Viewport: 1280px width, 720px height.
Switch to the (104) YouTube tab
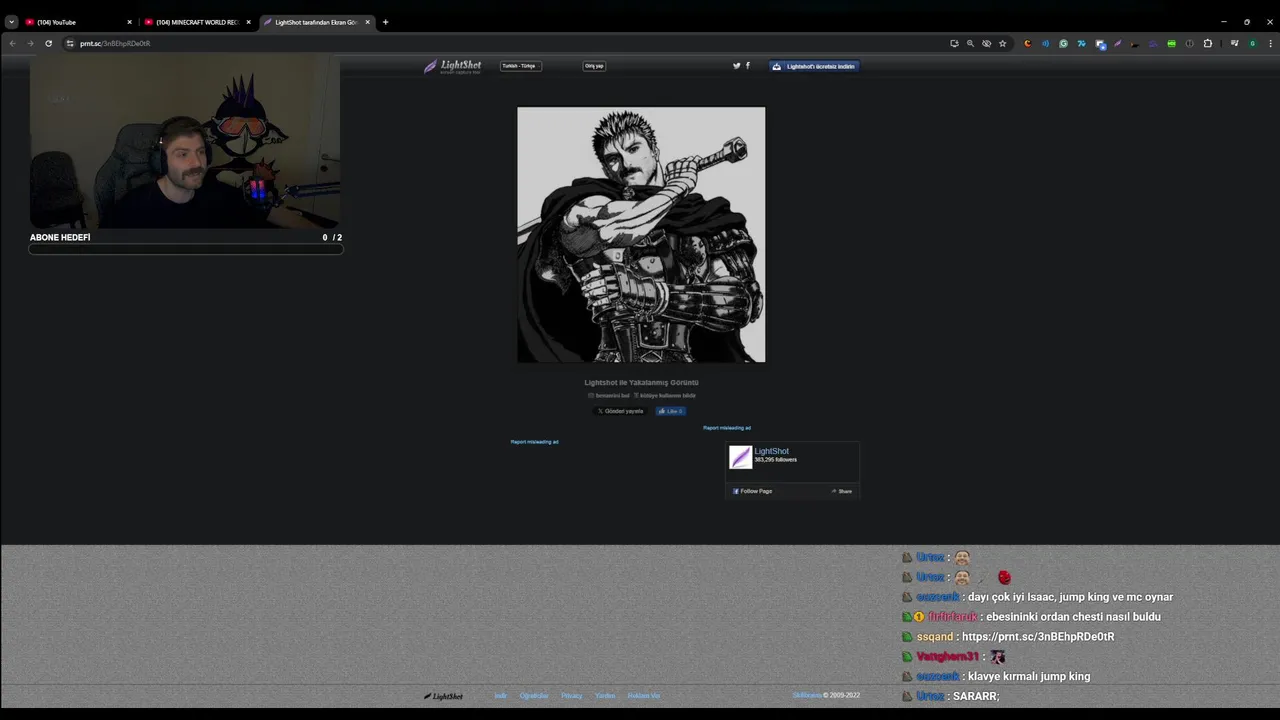pyautogui.click(x=79, y=22)
